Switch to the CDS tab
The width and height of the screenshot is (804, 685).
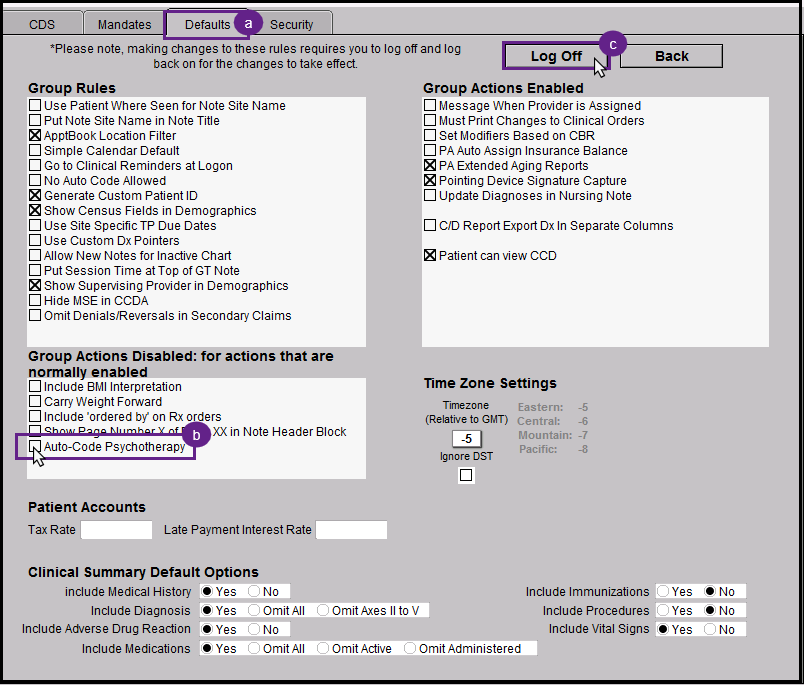[42, 24]
